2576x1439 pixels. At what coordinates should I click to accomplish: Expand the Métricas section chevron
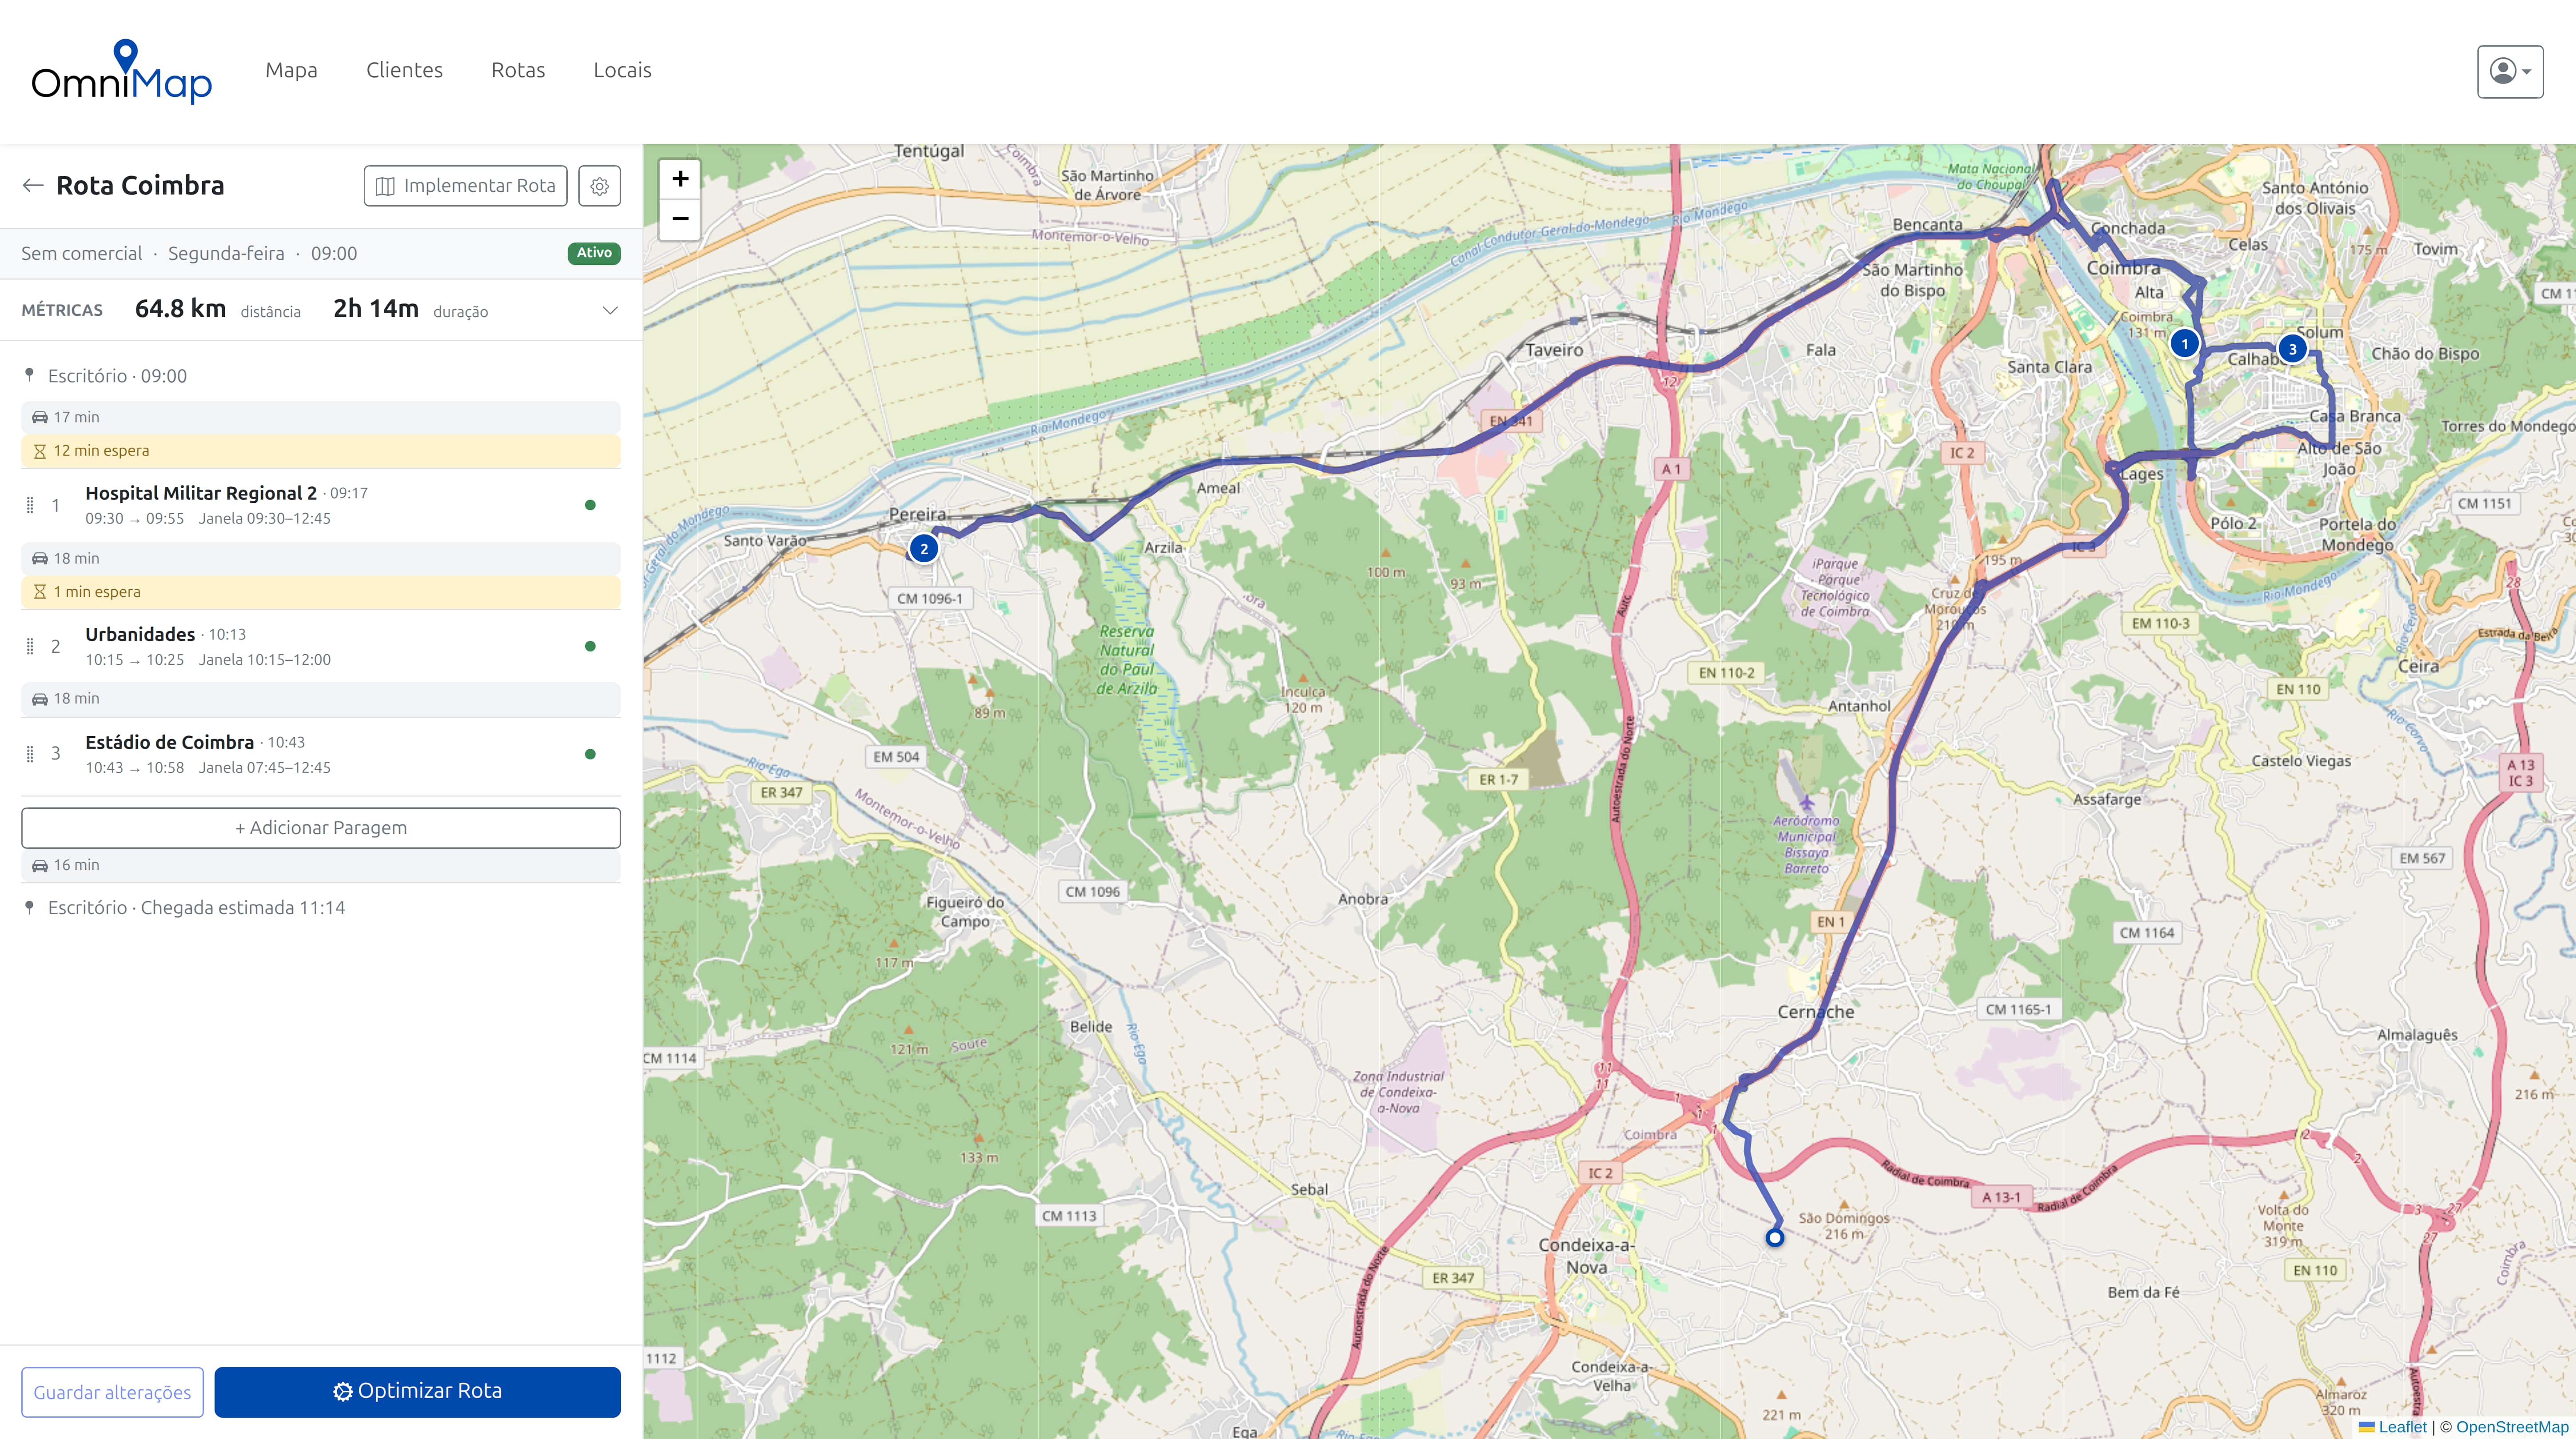610,310
